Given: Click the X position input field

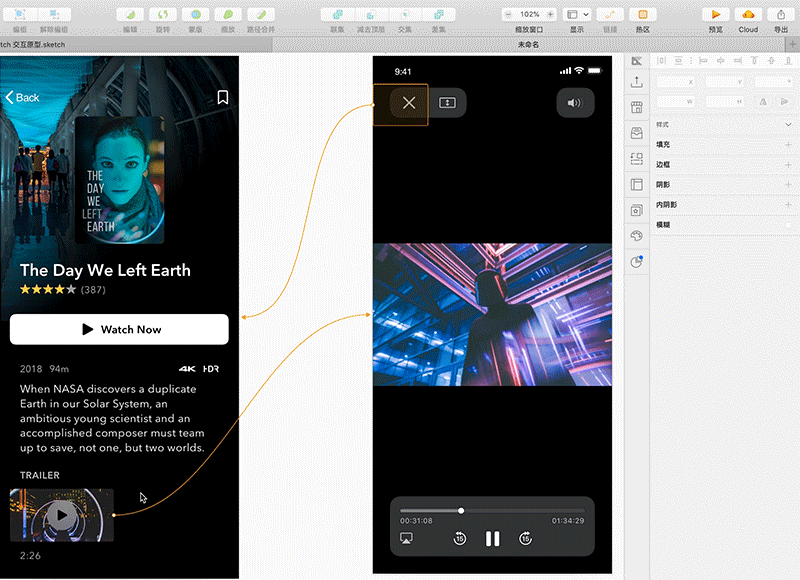Looking at the screenshot, I should (x=676, y=82).
